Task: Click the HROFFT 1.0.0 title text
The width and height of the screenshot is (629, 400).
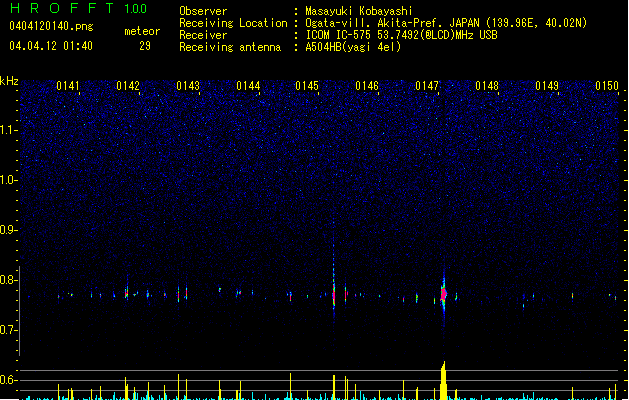Action: (x=79, y=8)
